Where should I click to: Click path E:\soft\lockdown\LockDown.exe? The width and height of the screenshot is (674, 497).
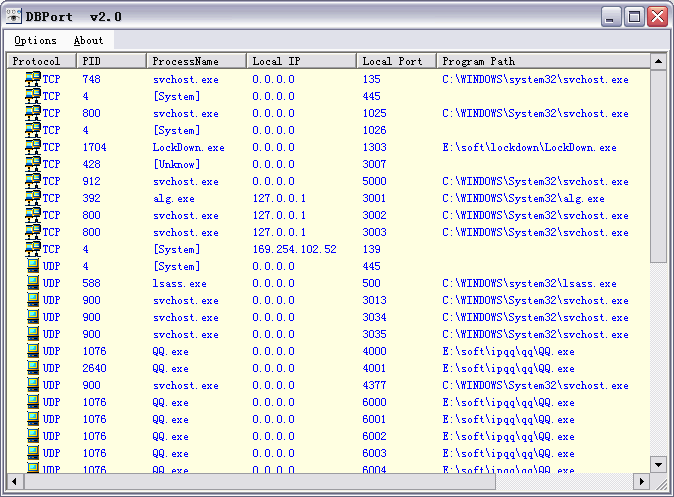point(529,147)
